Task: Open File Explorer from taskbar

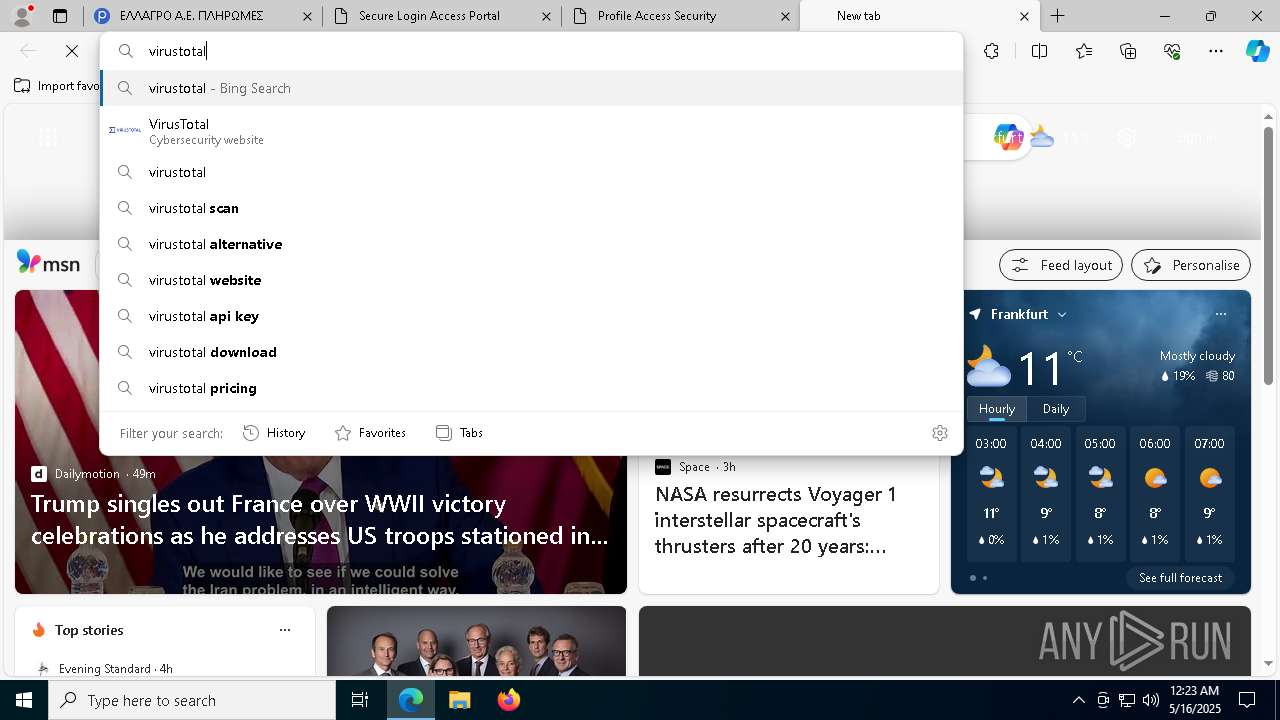Action: pos(459,700)
